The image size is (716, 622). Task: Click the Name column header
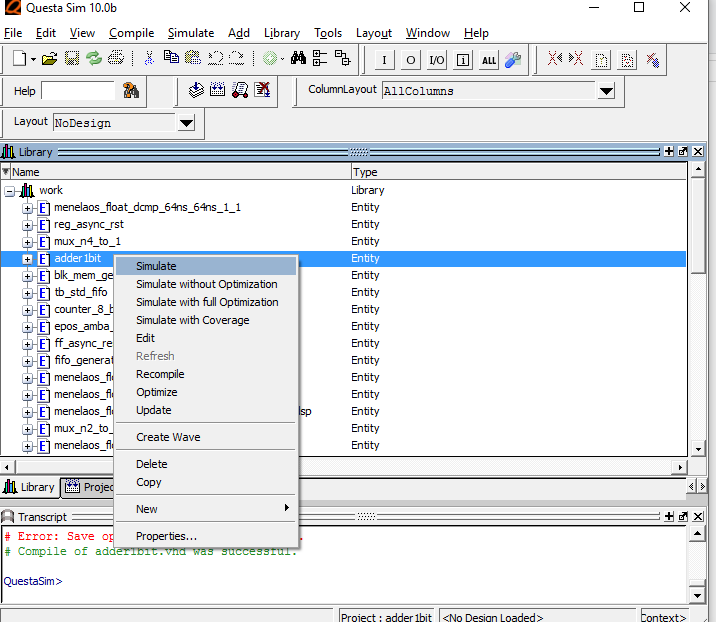[180, 172]
